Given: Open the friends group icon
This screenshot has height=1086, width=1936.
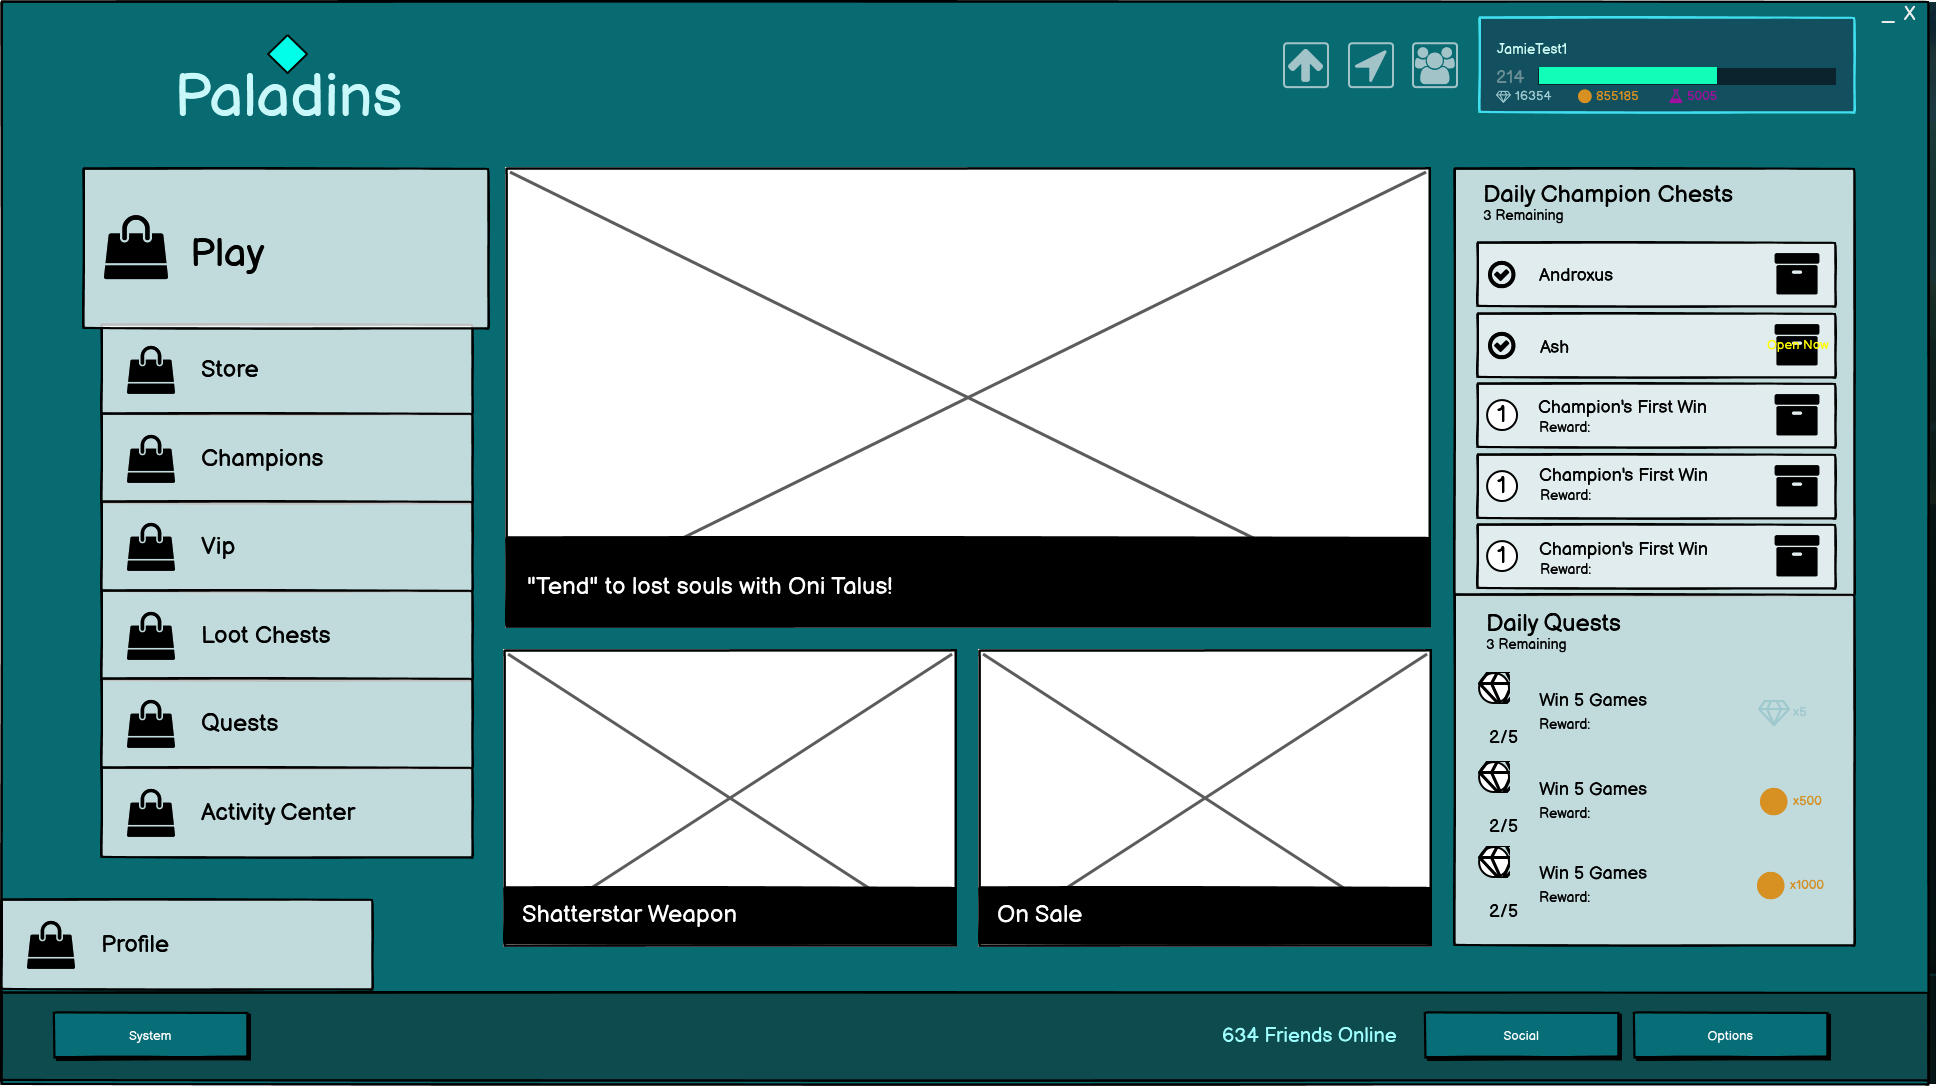Looking at the screenshot, I should tap(1434, 66).
